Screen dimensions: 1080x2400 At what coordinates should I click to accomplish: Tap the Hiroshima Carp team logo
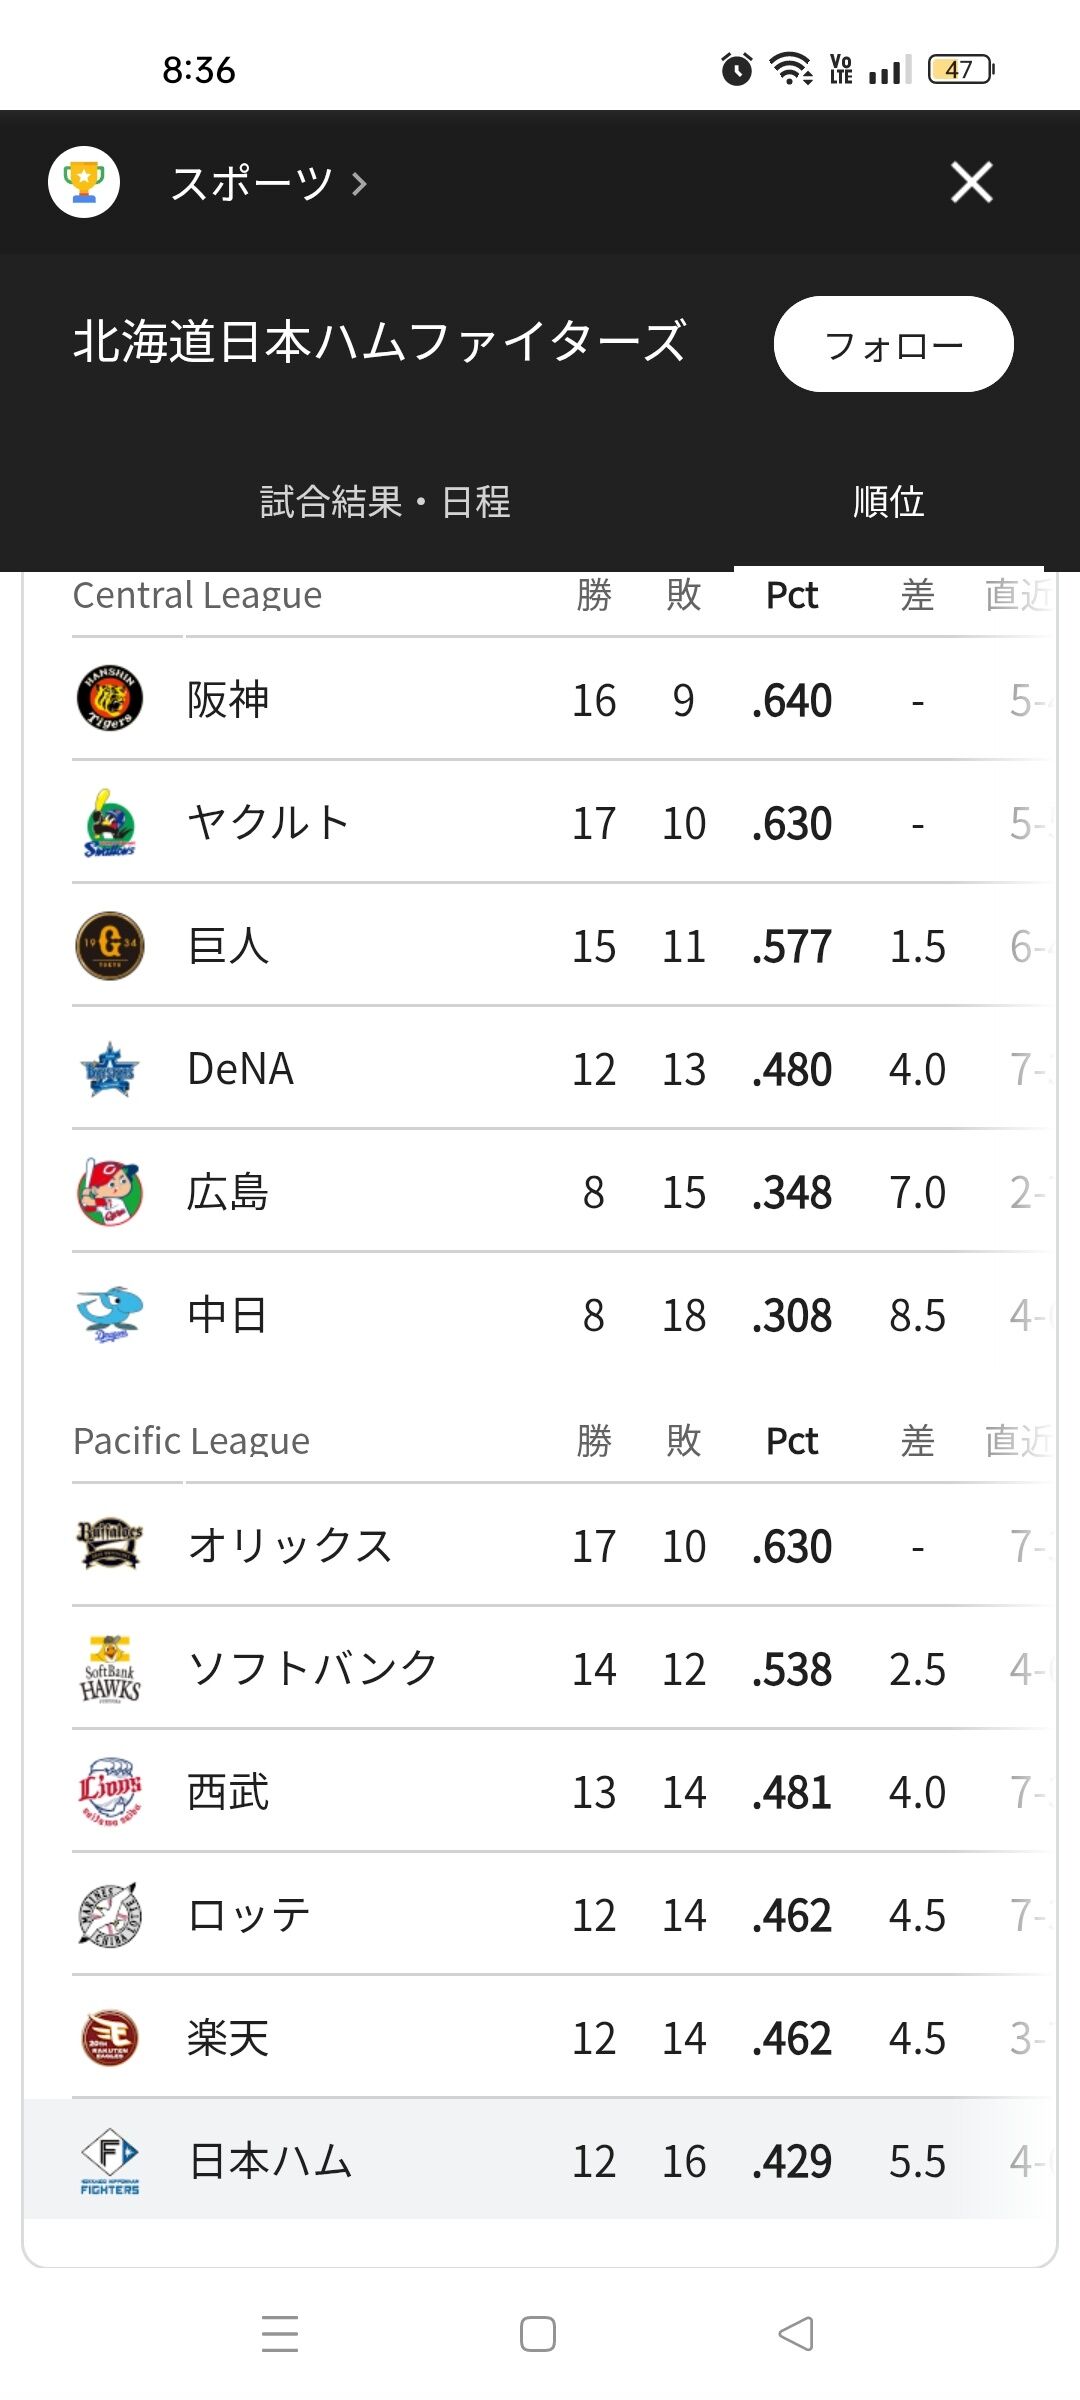tap(110, 1192)
